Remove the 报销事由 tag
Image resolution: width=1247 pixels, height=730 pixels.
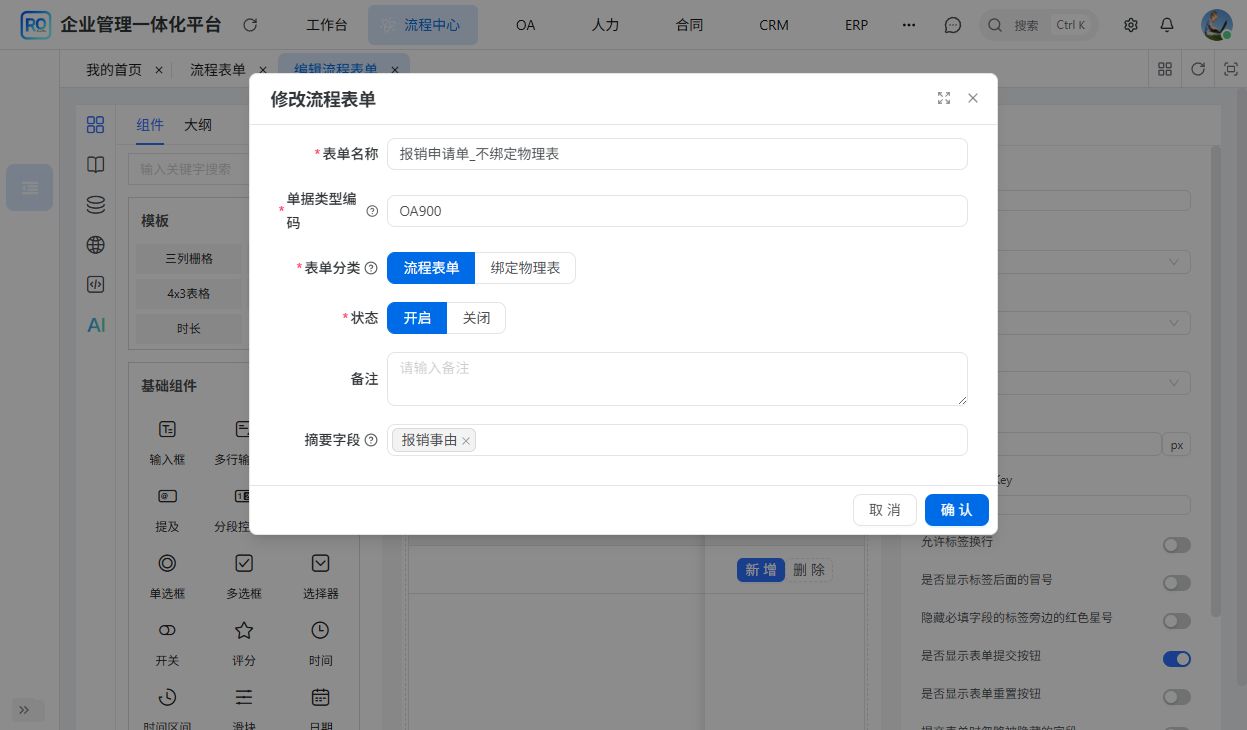(466, 441)
